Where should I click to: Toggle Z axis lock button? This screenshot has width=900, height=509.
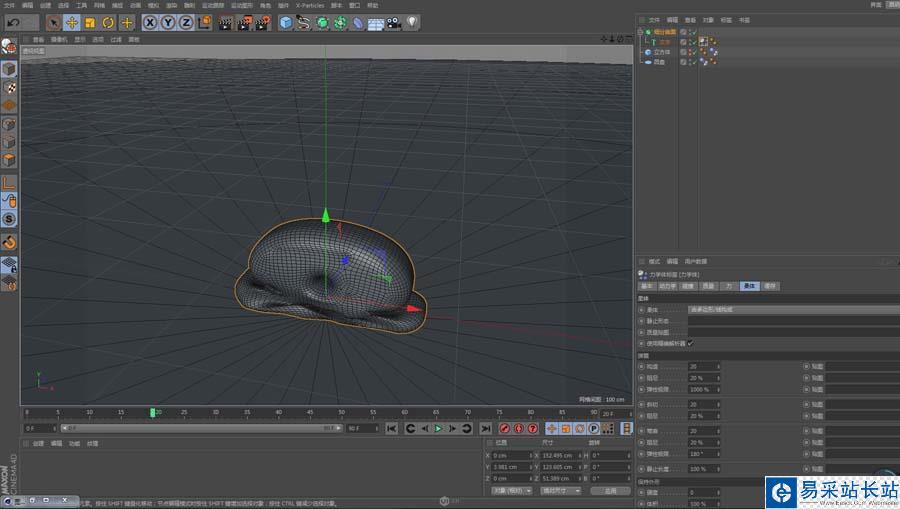click(186, 22)
